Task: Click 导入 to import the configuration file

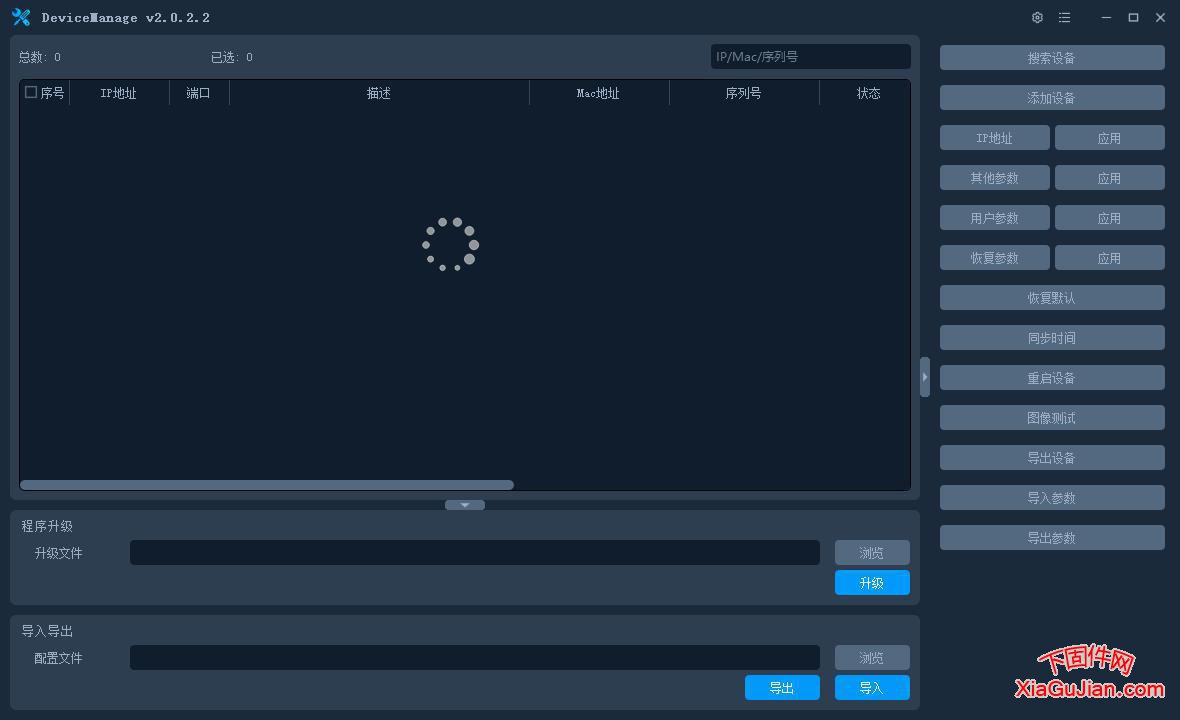Action: pos(871,687)
